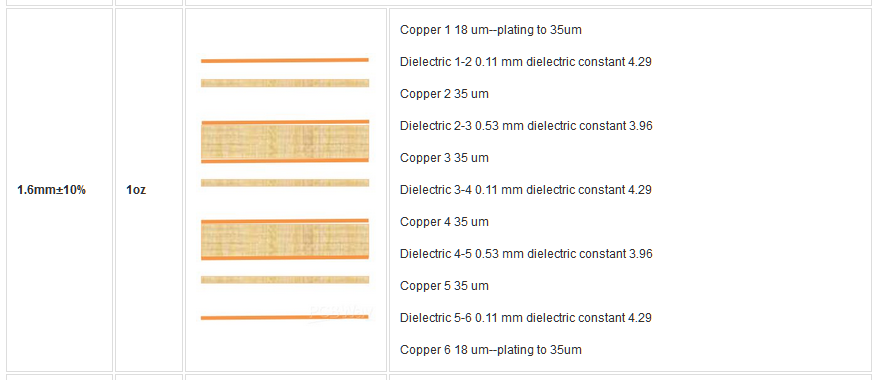Viewport: 880px width, 380px height.
Task: Click the Copper 5 35 um line
Action: point(444,286)
